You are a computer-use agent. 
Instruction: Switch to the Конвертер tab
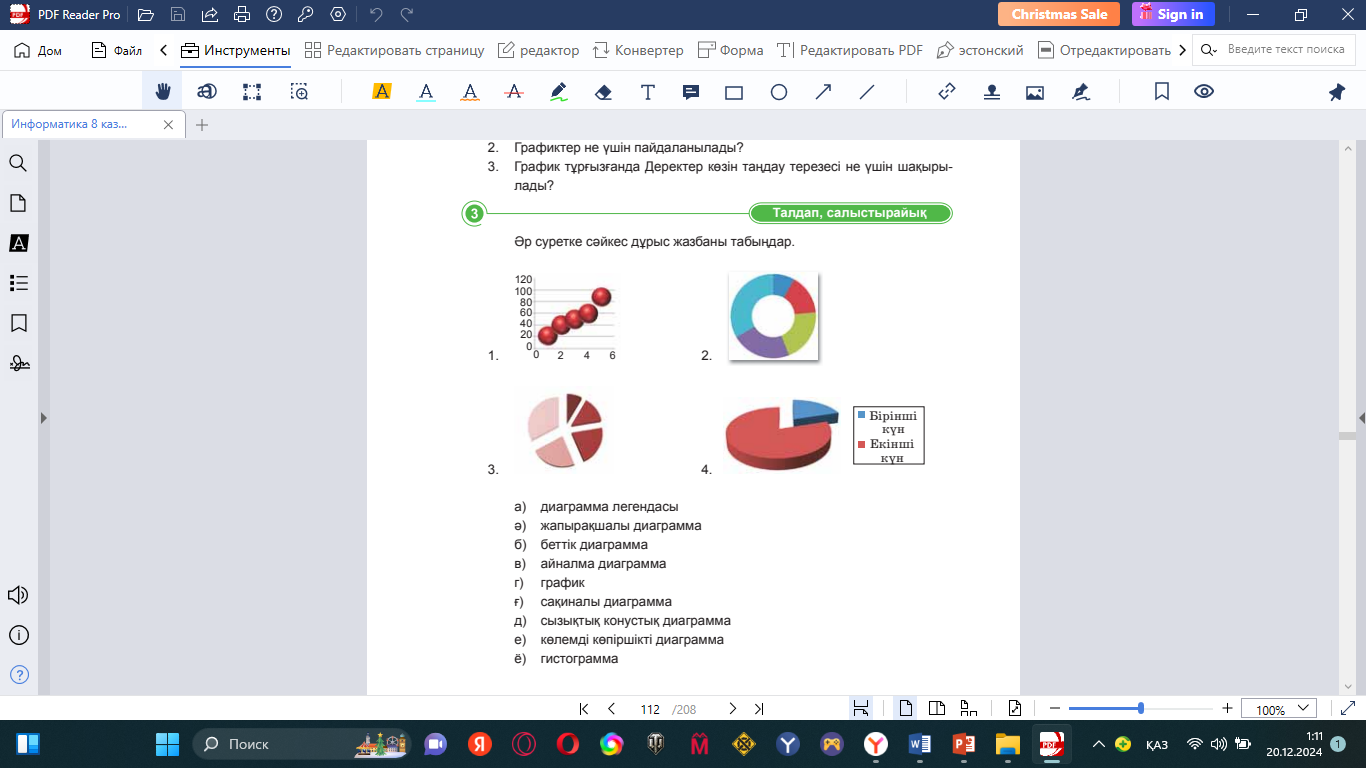tap(638, 50)
